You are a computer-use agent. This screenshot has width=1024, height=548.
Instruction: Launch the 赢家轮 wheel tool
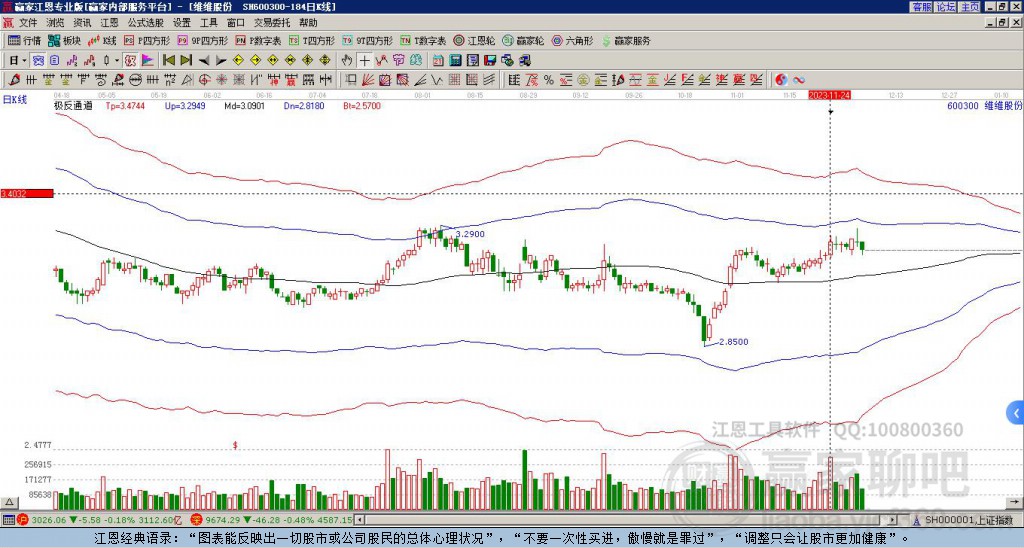click(523, 40)
